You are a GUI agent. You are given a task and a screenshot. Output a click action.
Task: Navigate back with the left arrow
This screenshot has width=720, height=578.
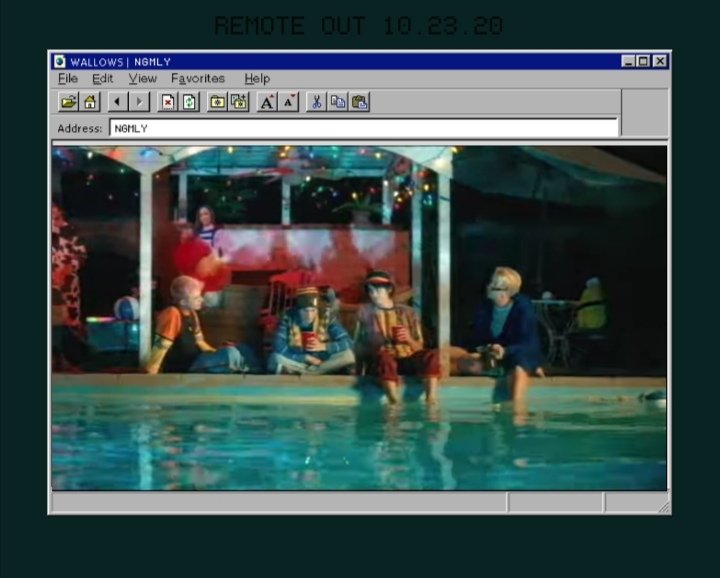click(118, 102)
